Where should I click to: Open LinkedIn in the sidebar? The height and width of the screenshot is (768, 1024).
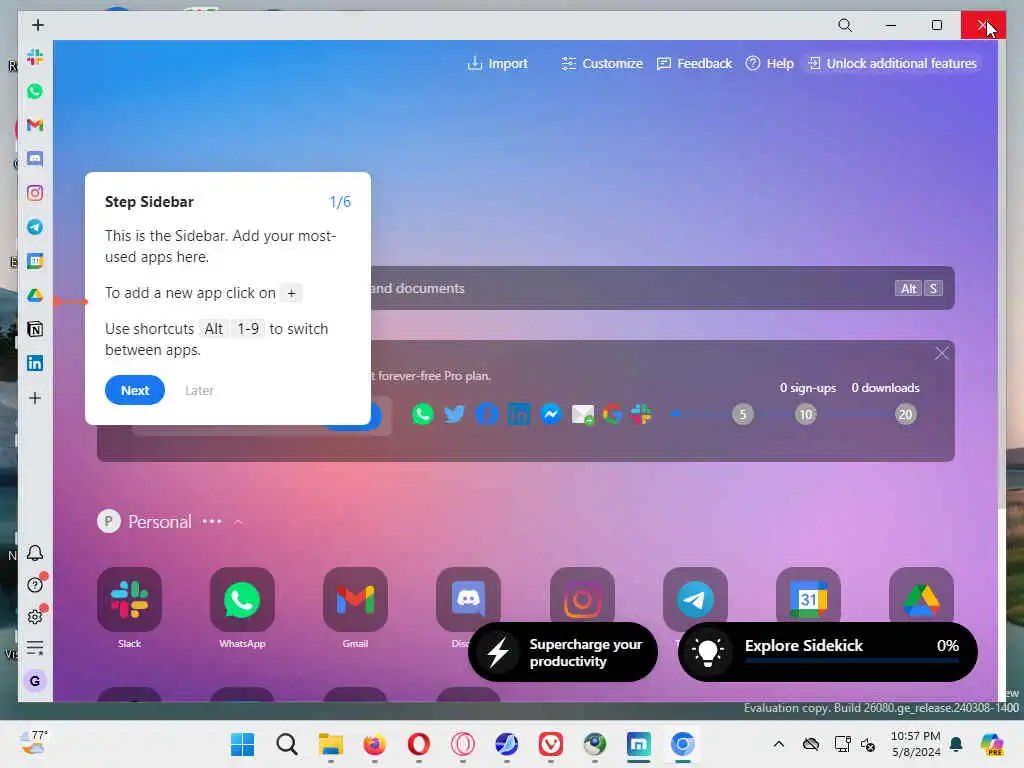[35, 363]
